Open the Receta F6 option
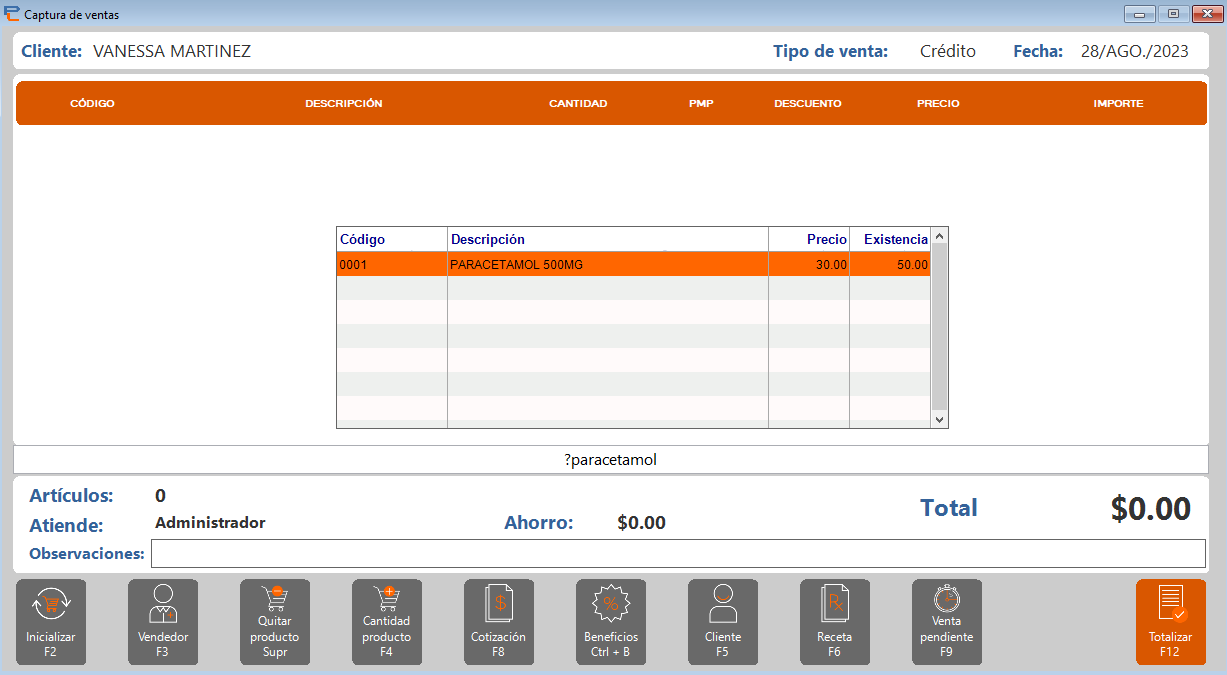1227x675 pixels. pos(835,622)
